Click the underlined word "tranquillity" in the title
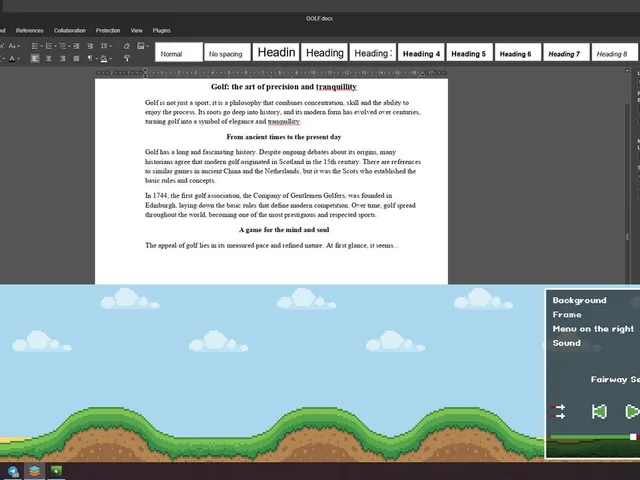This screenshot has height=480, width=640. [x=336, y=87]
